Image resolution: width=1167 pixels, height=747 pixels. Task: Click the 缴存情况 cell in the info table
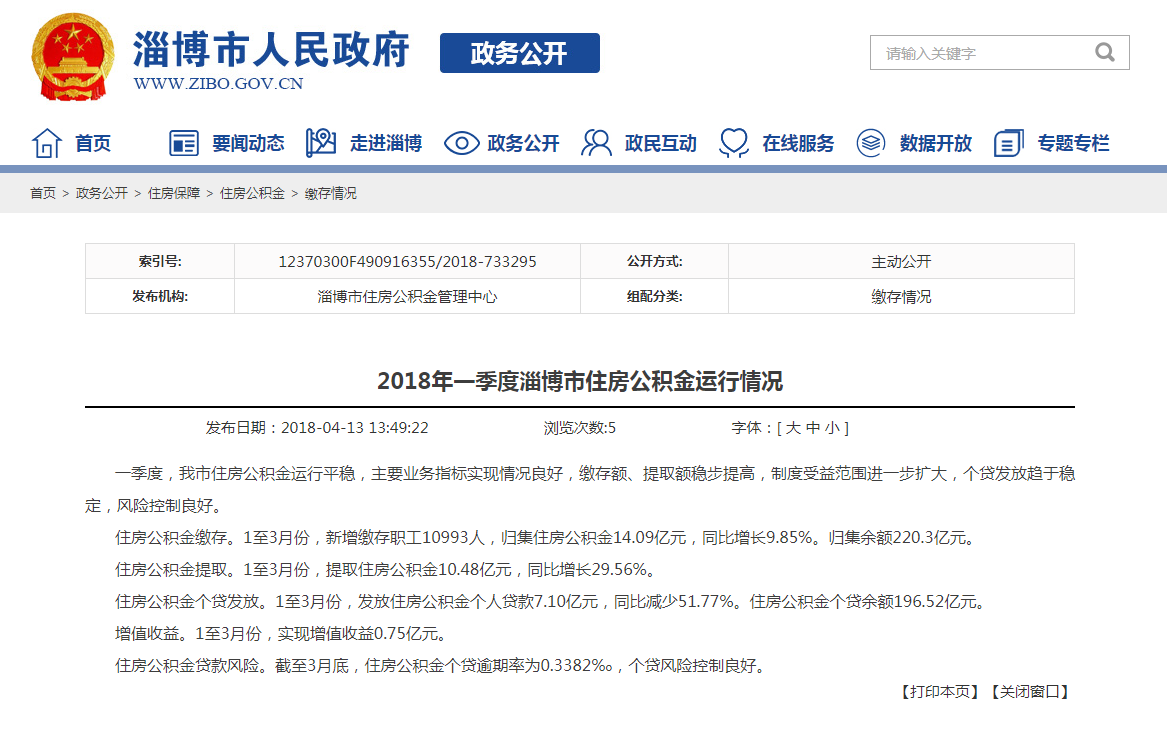click(x=901, y=297)
